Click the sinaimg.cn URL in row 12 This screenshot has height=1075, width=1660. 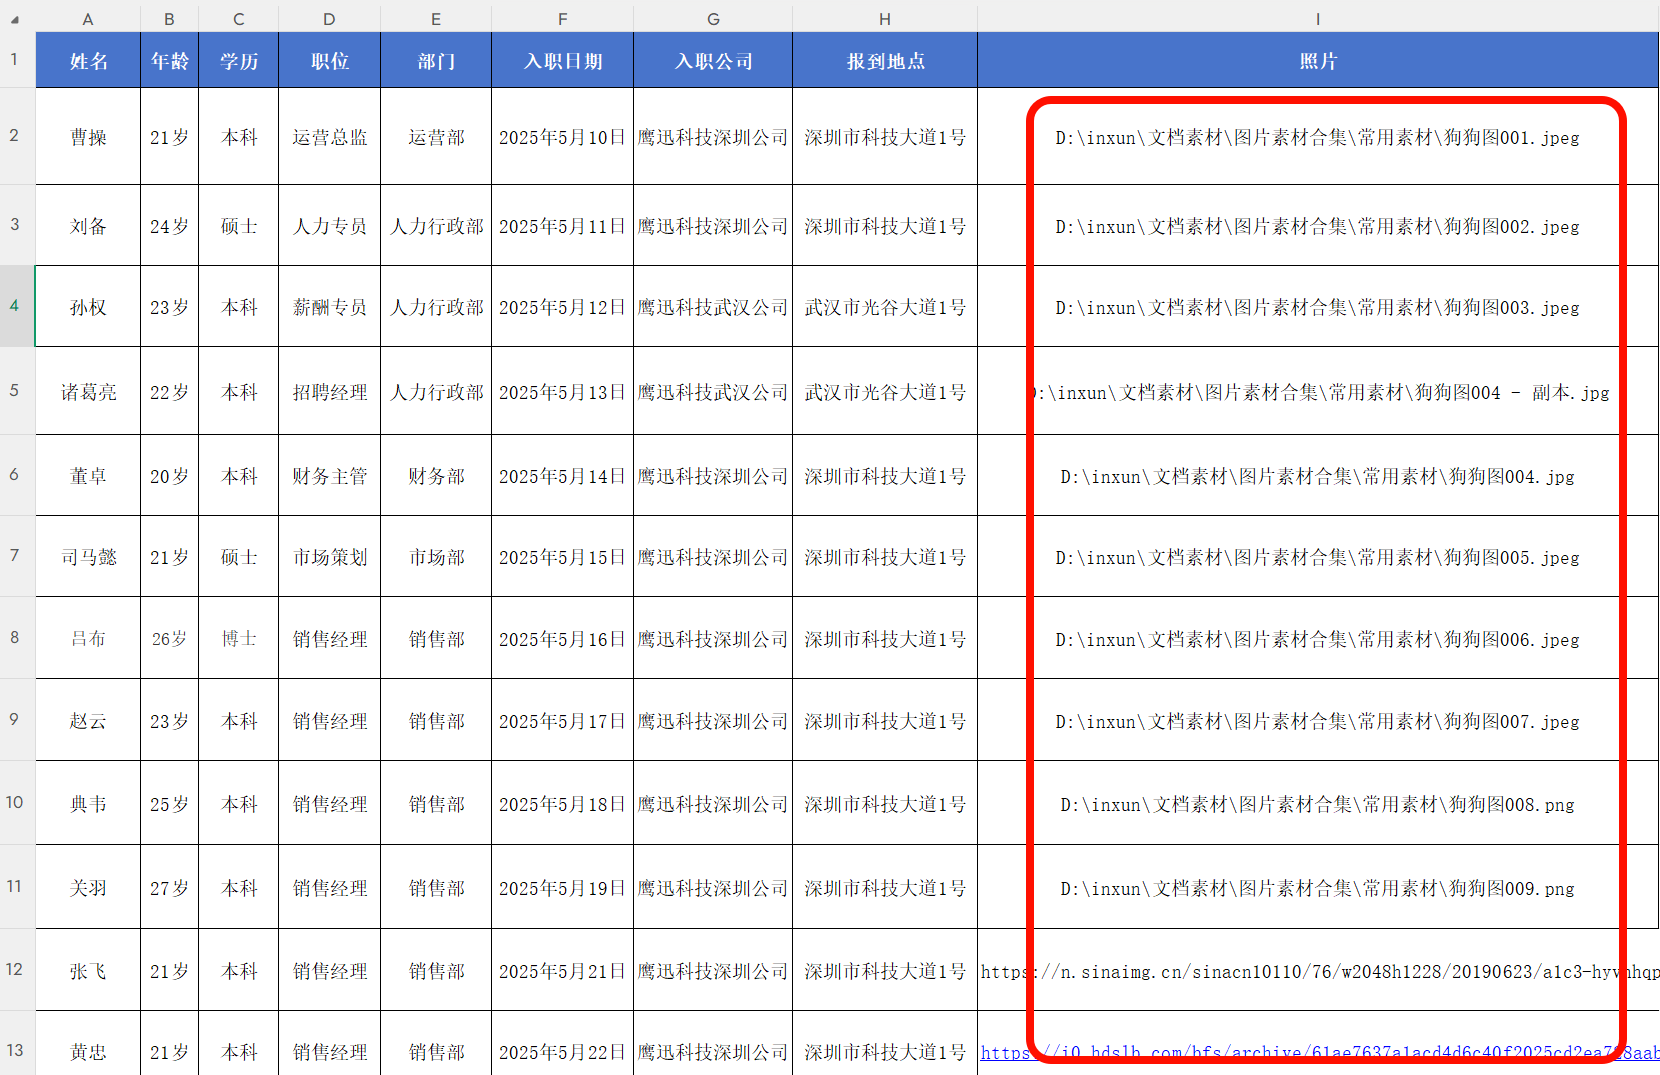pos(1300,971)
